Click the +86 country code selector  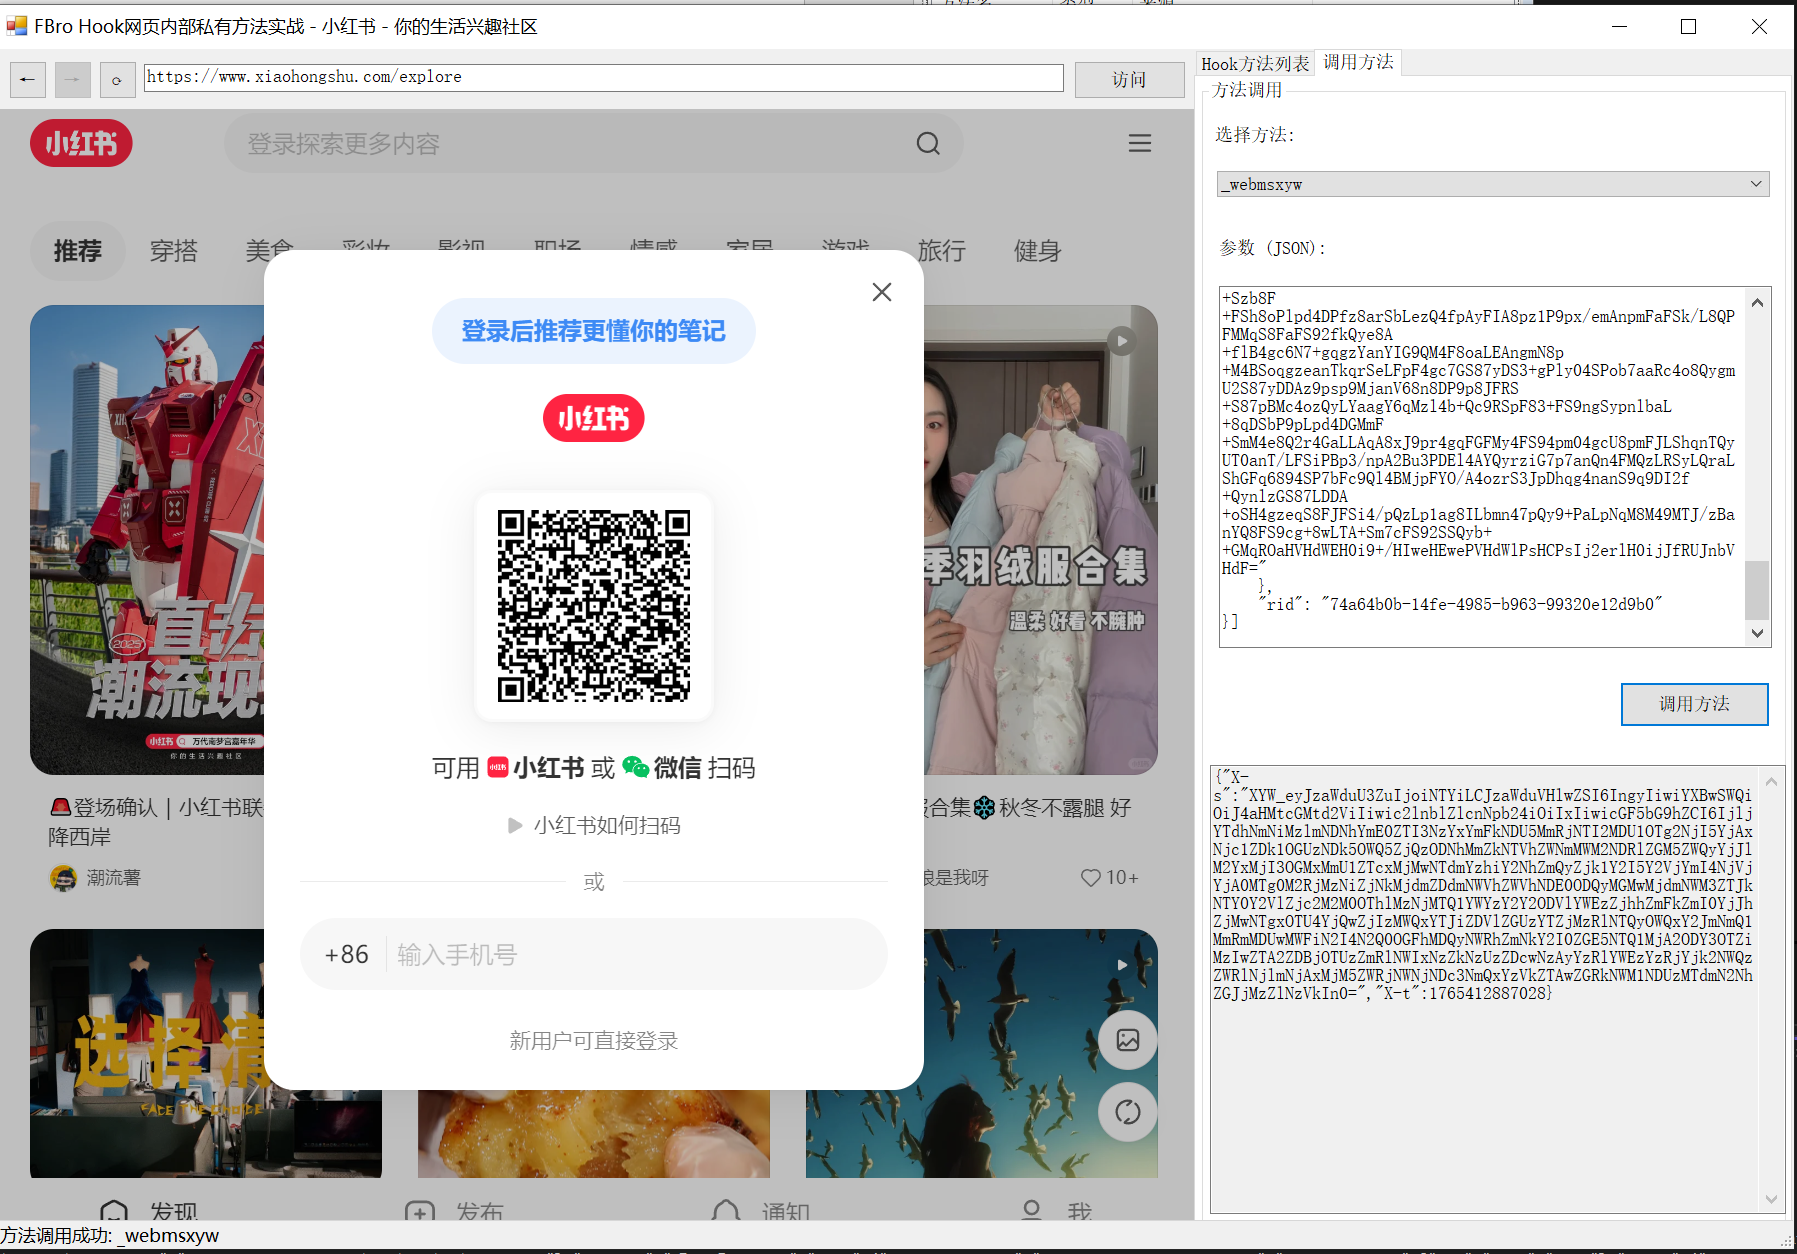coord(347,955)
